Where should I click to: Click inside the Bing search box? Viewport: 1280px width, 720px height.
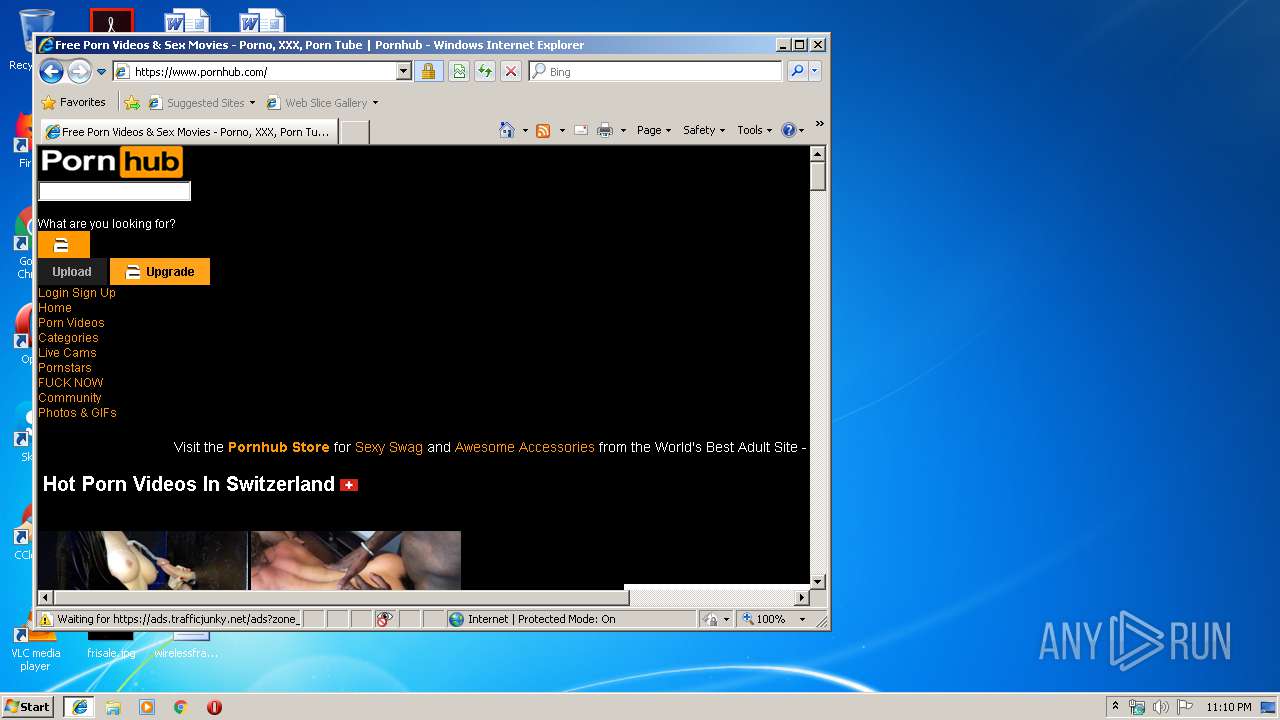(663, 72)
